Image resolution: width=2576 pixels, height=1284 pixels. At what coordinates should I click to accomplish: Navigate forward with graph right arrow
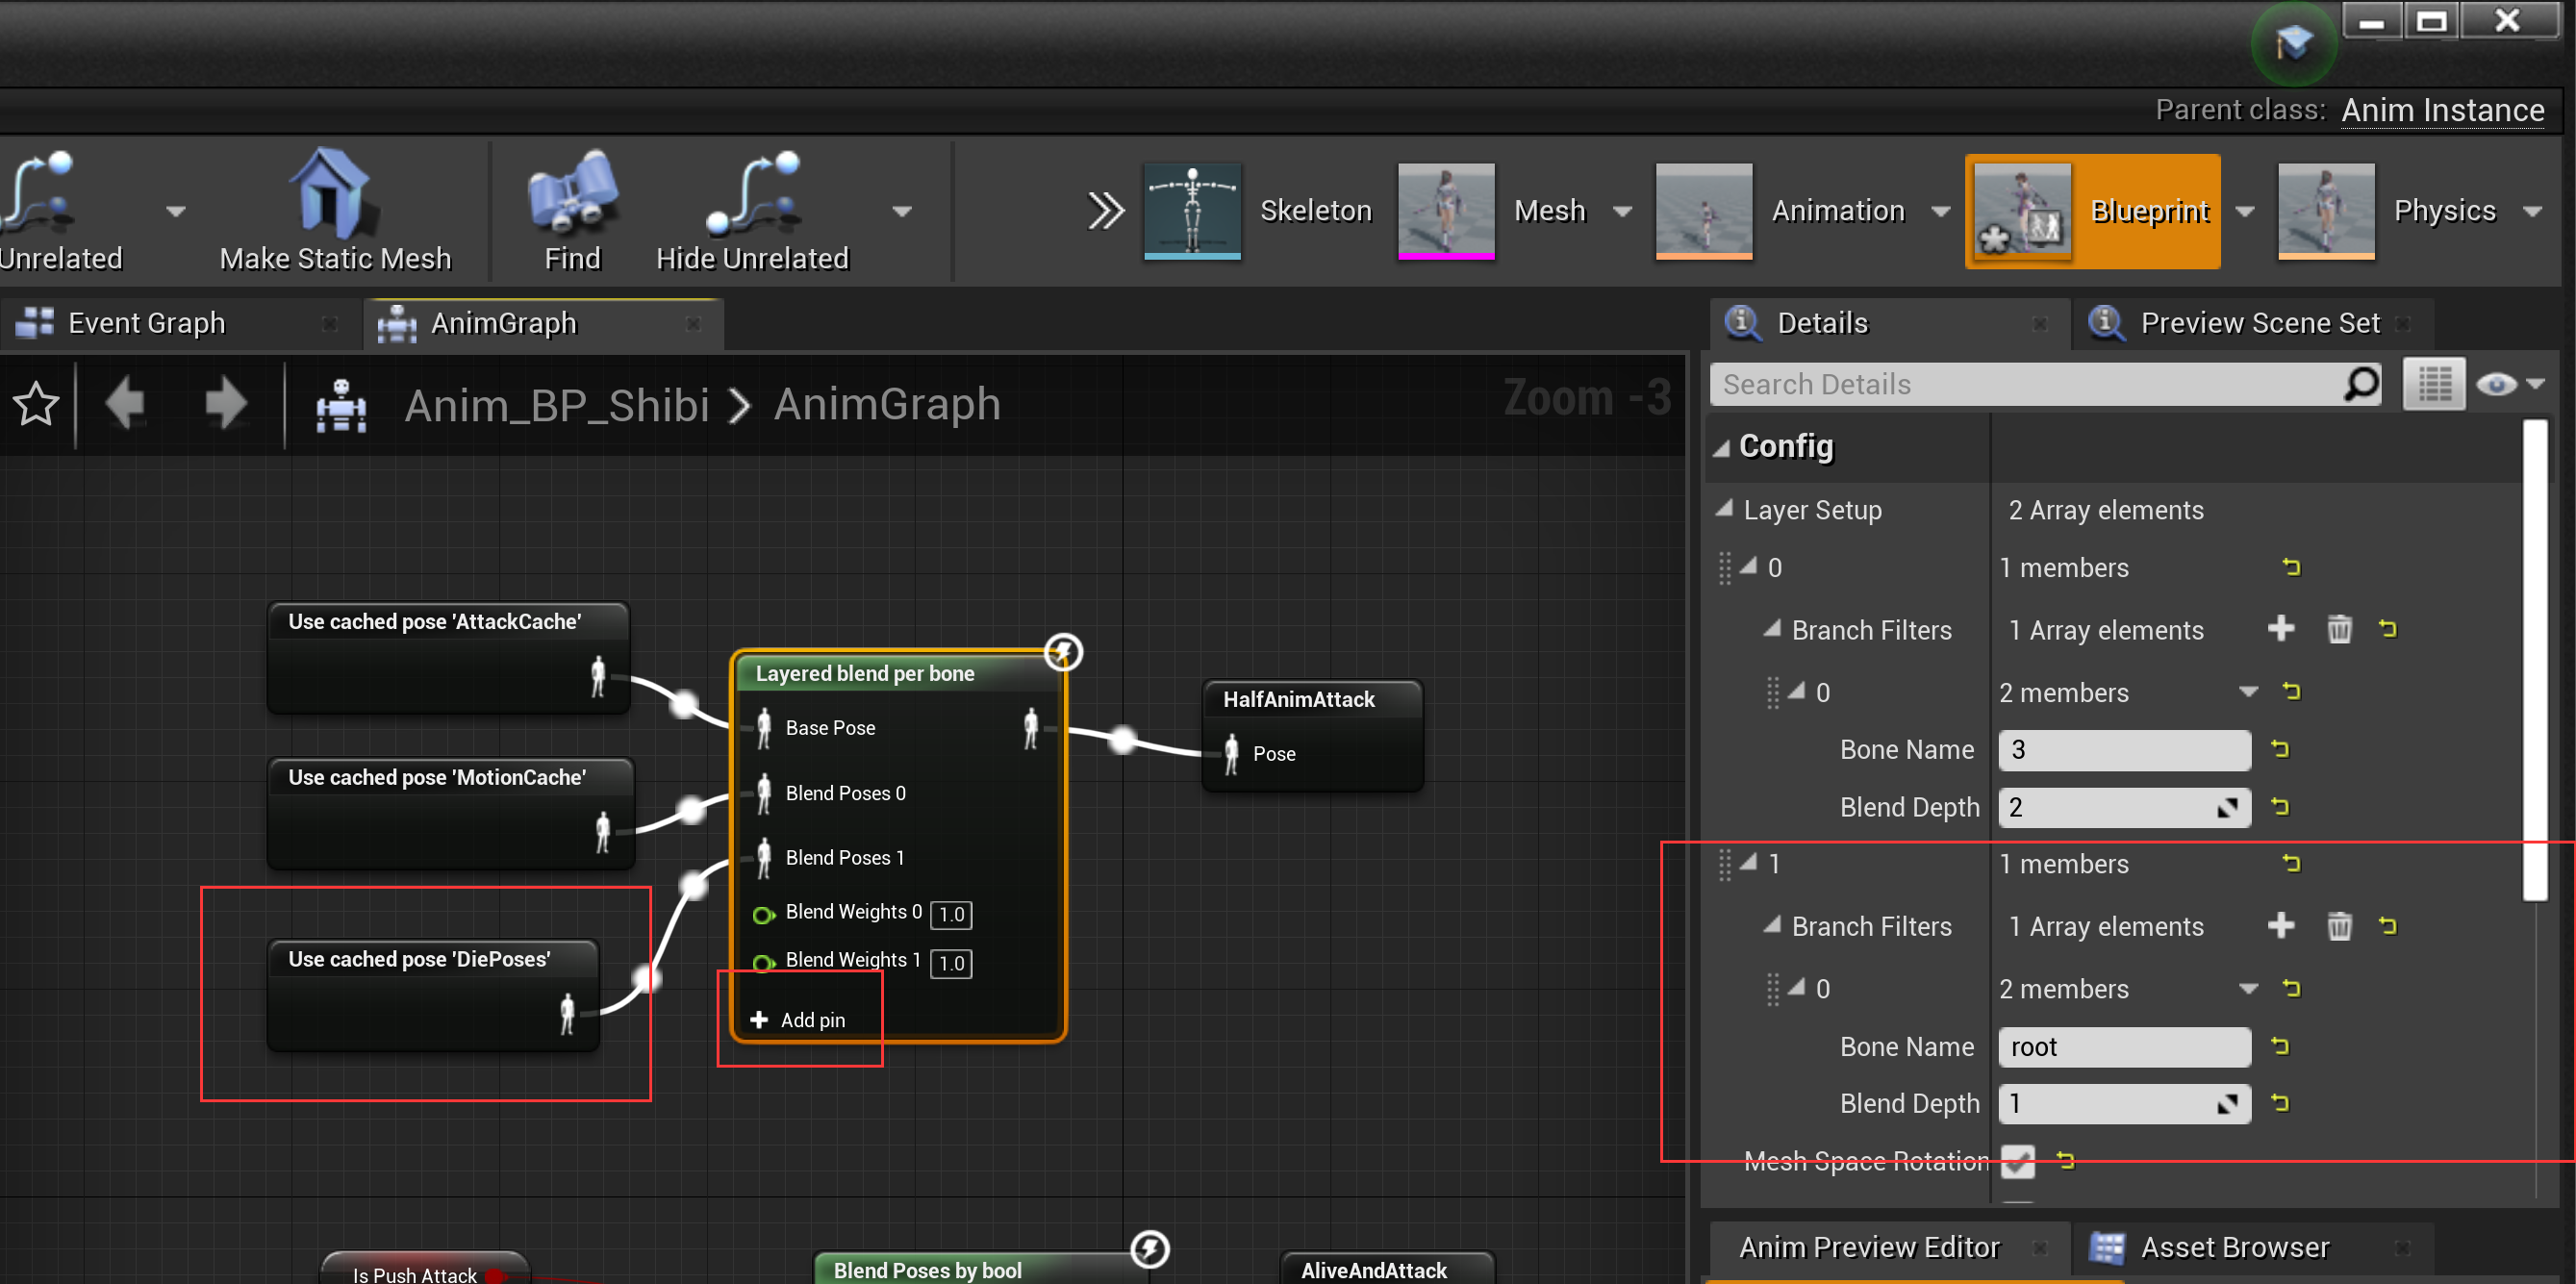(225, 405)
